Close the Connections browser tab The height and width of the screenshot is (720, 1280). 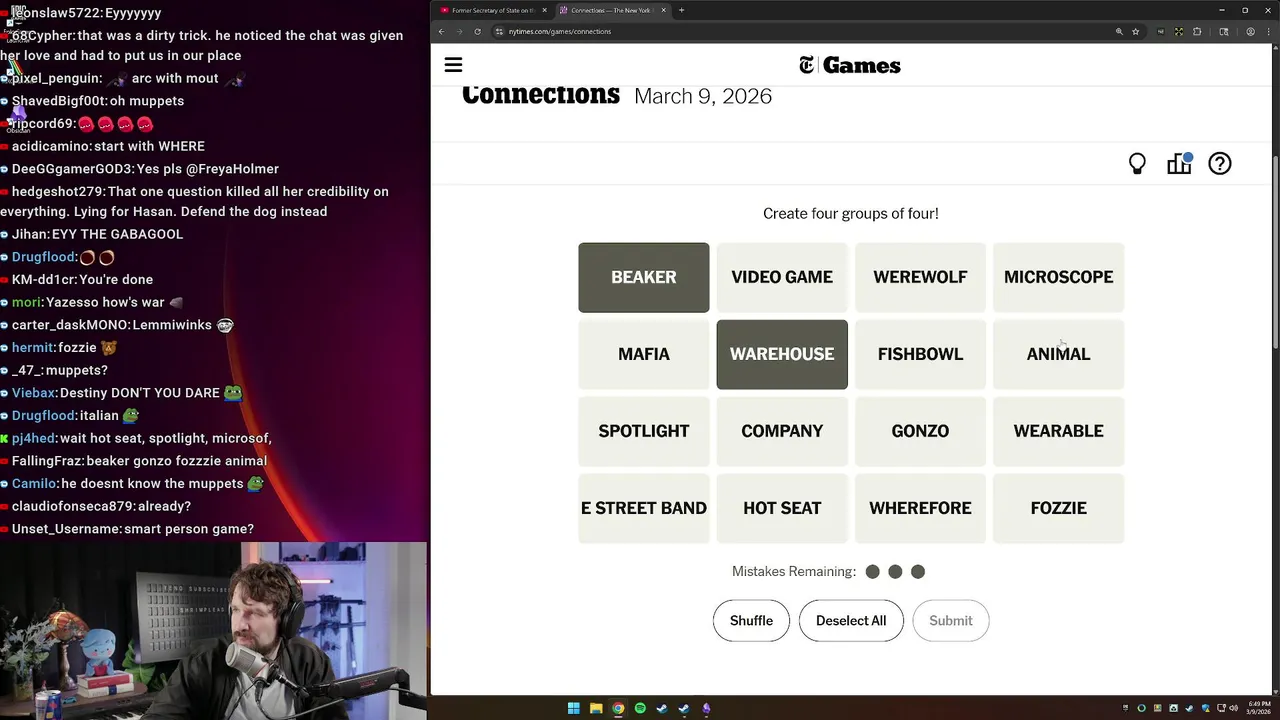(x=663, y=10)
